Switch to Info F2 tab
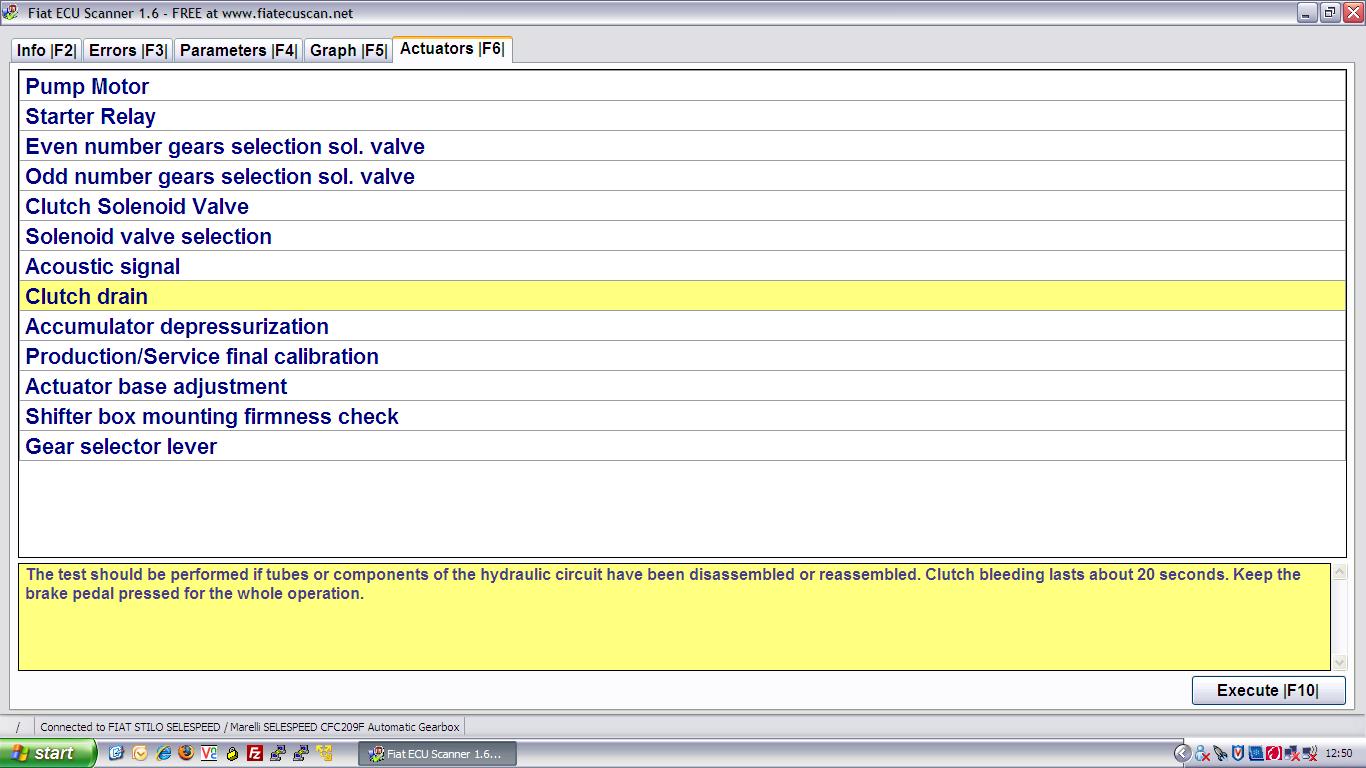 46,50
